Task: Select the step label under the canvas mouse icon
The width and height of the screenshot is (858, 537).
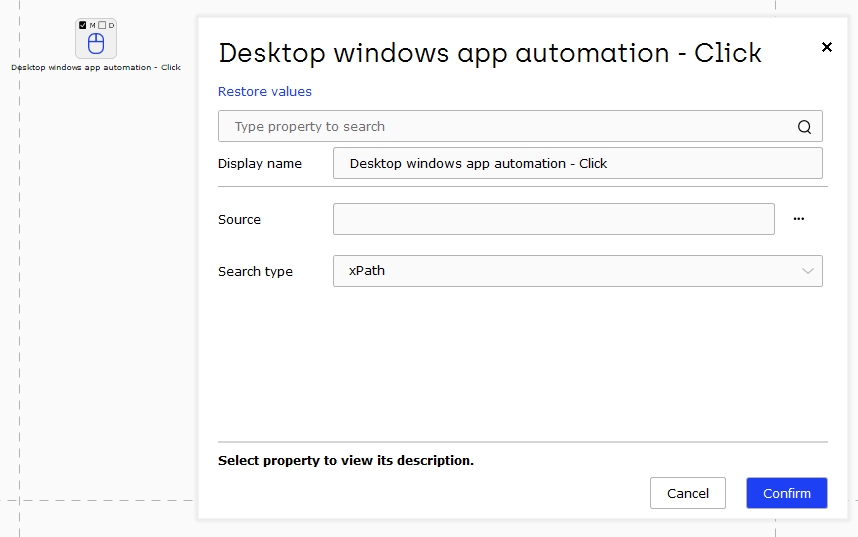Action: point(96,67)
